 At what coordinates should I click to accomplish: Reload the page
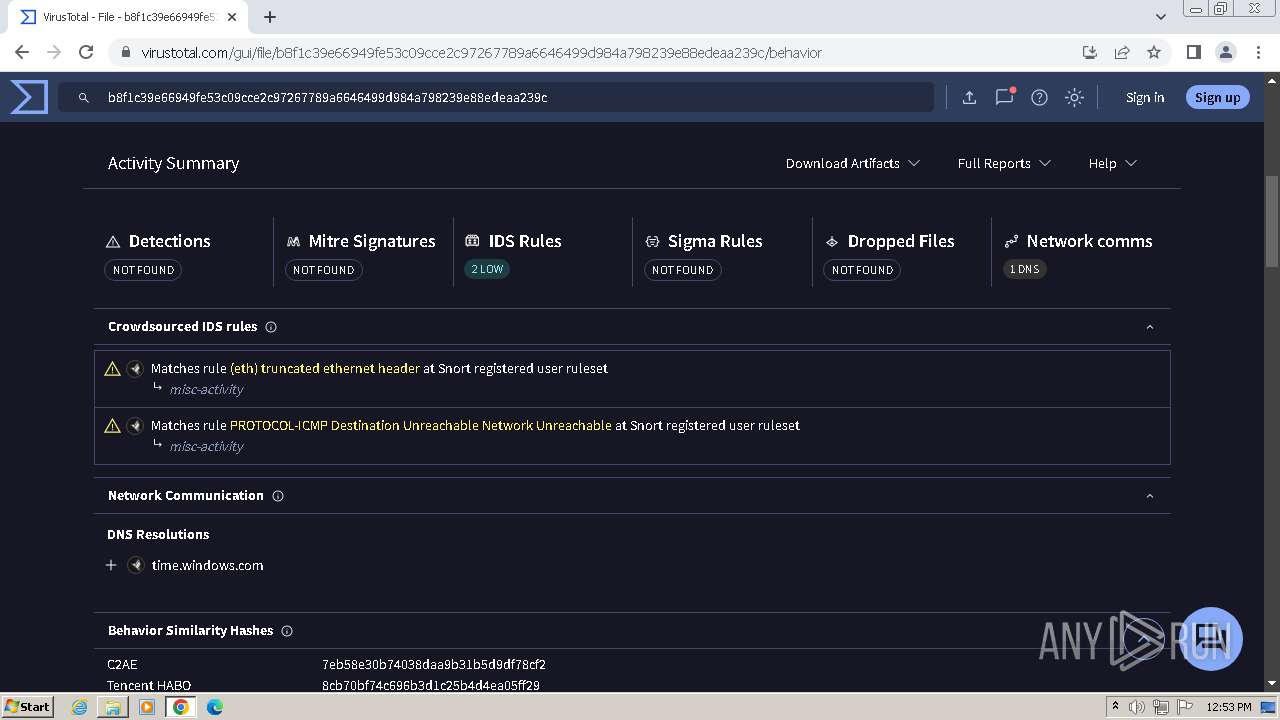coord(86,52)
